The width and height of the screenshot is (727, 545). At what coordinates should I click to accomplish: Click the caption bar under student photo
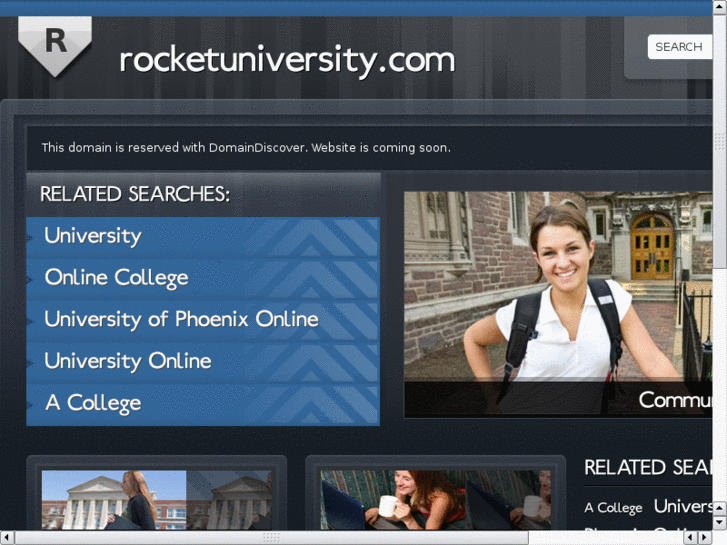click(558, 399)
